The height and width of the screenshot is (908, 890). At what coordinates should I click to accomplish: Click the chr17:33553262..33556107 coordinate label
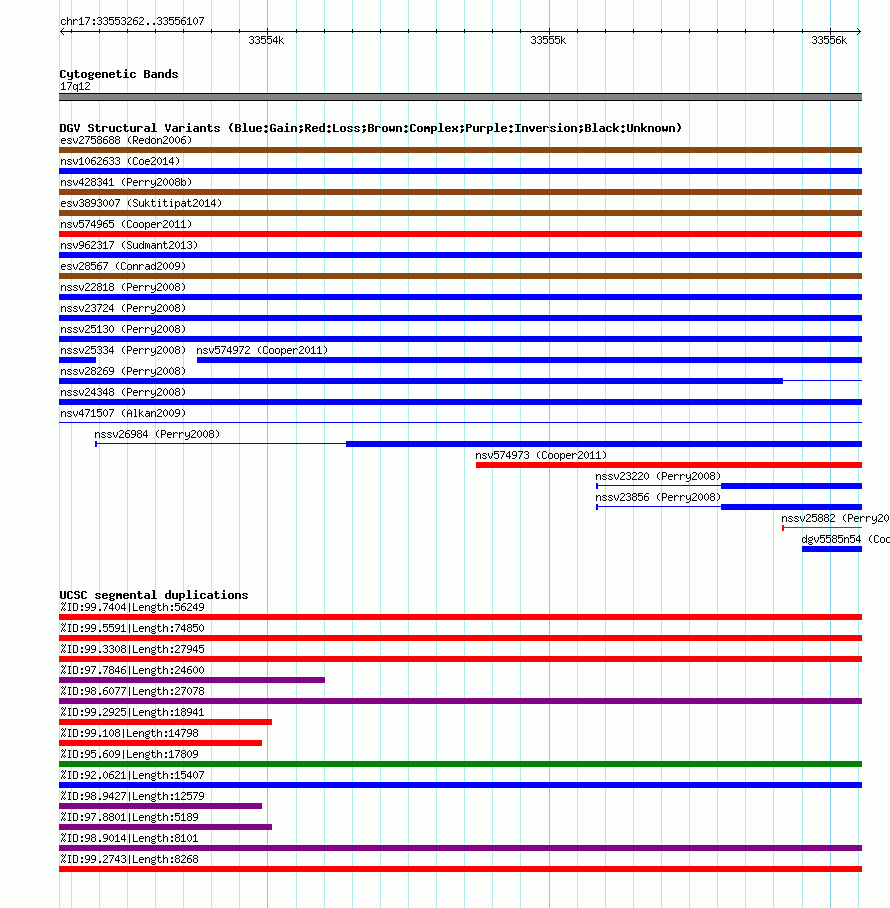point(132,21)
